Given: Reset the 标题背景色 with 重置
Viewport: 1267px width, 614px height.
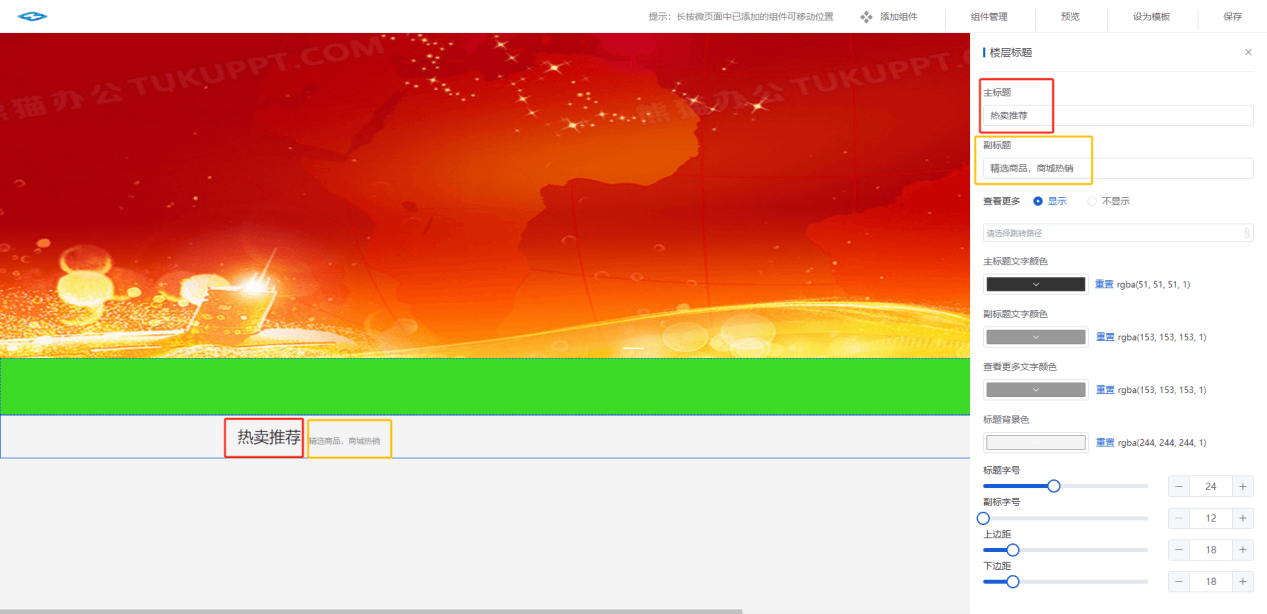Looking at the screenshot, I should pyautogui.click(x=1105, y=442).
